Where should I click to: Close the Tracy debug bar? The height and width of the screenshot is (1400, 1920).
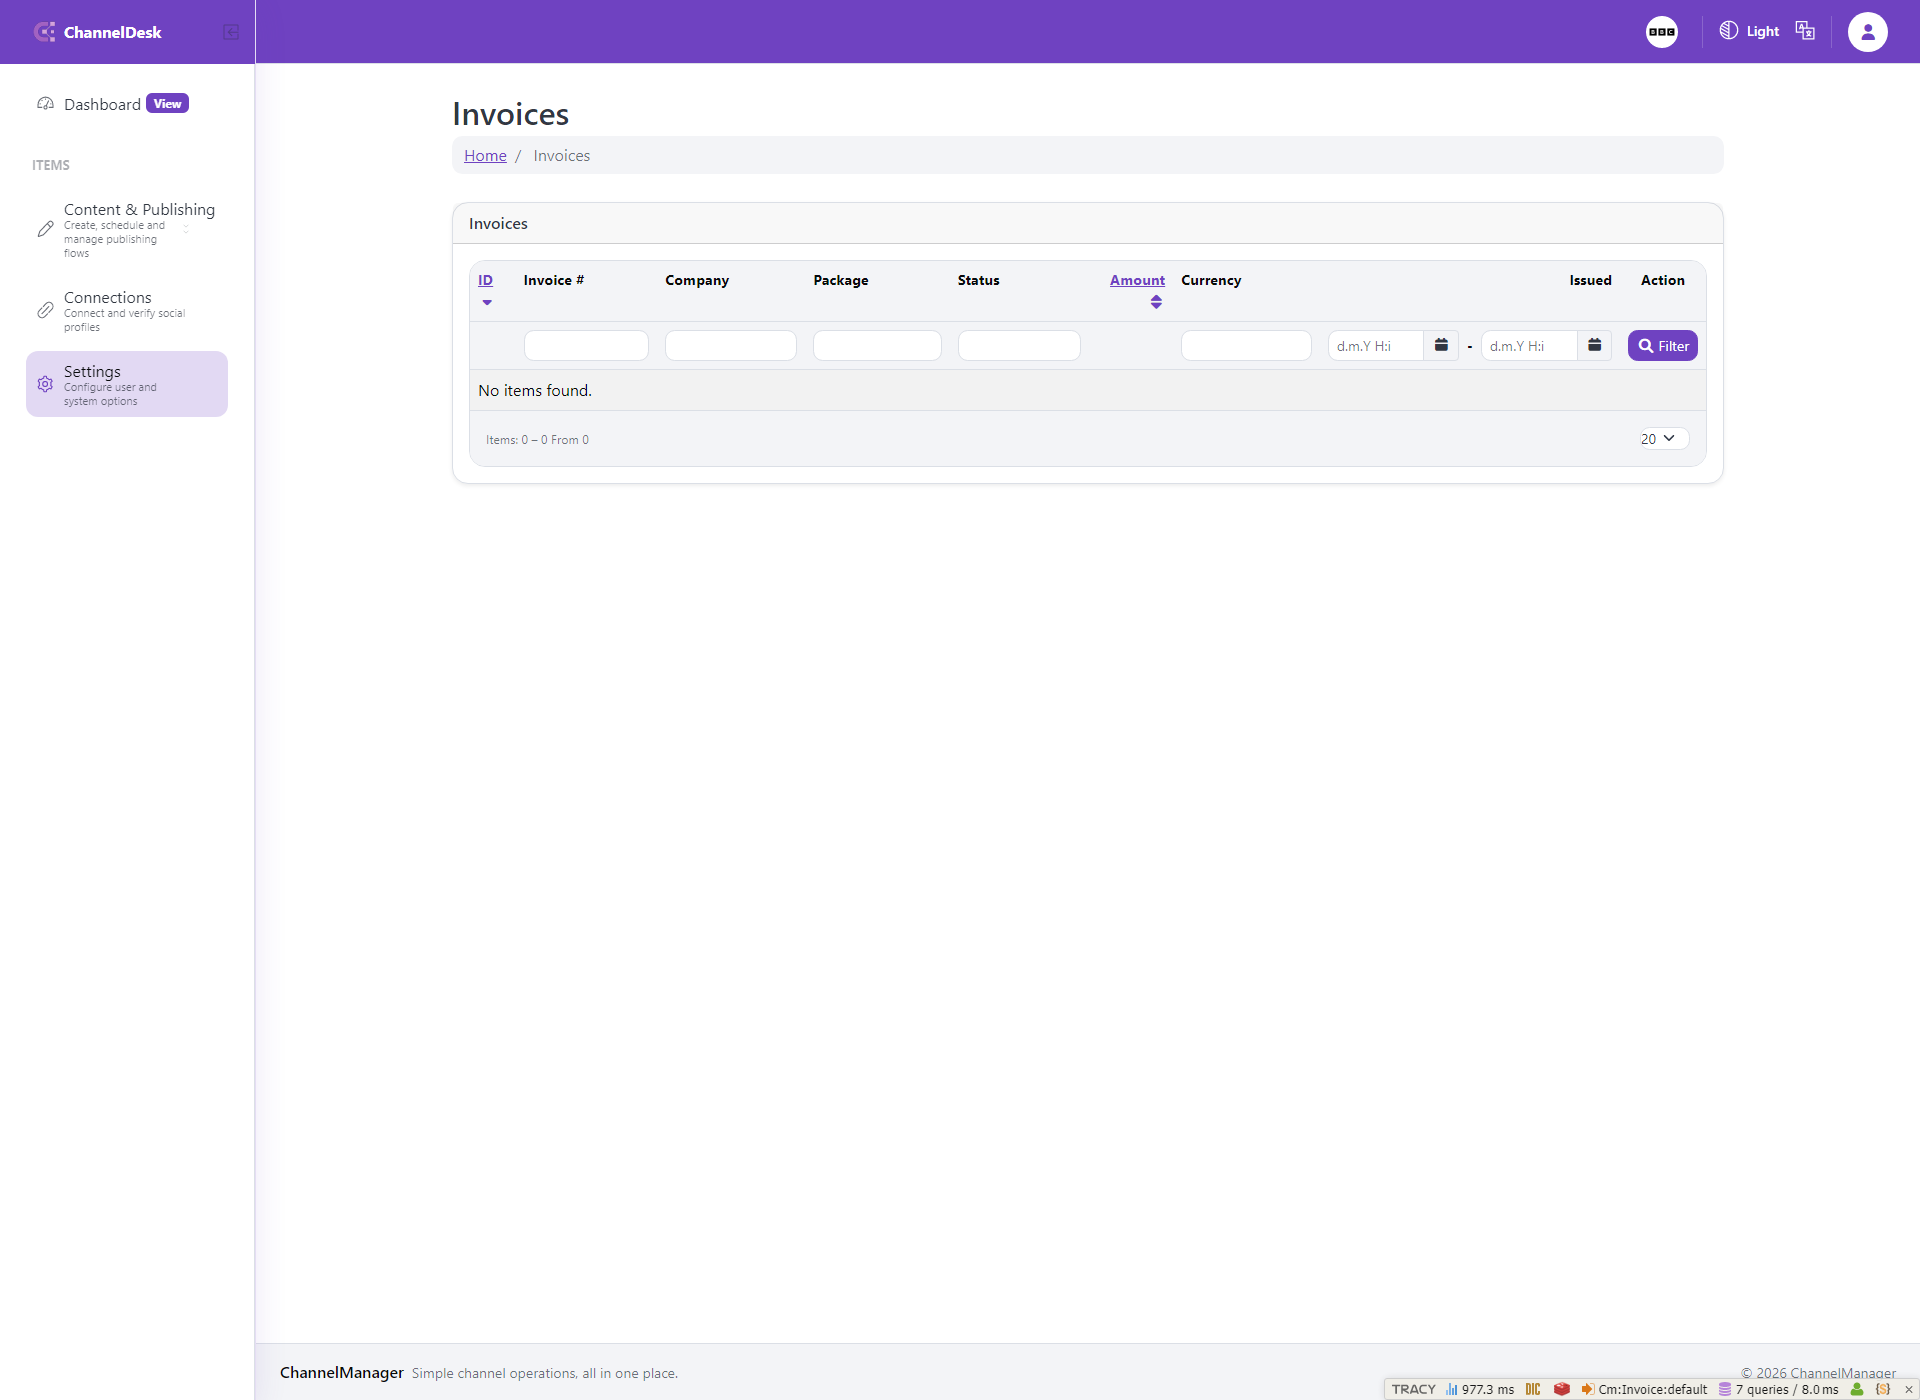click(x=1909, y=1389)
